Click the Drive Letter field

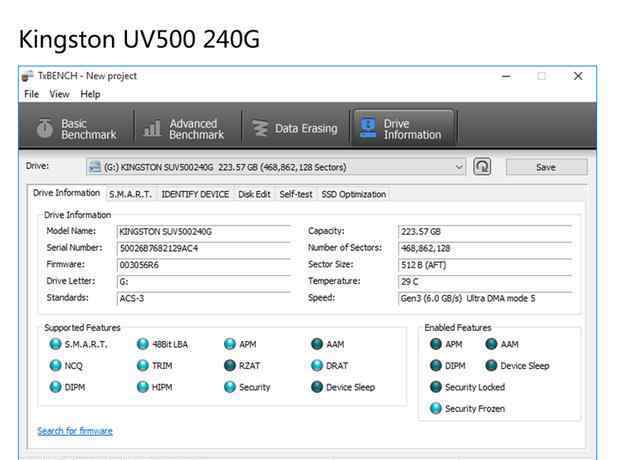tap(204, 282)
